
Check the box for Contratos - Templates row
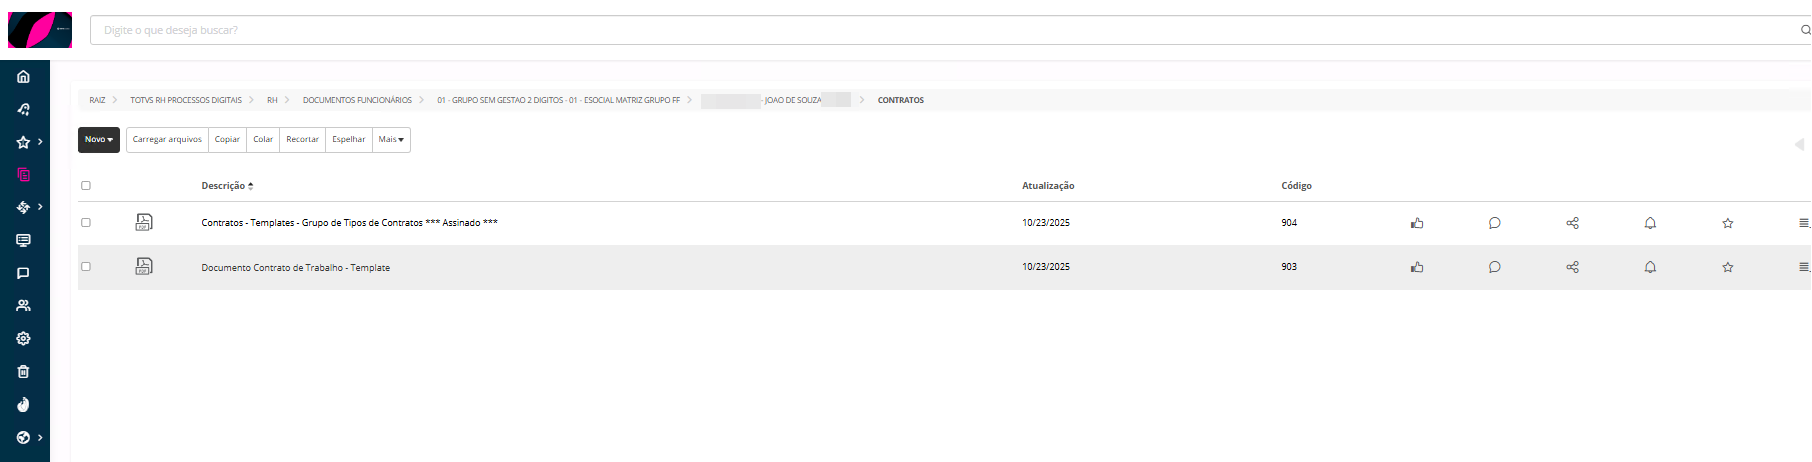click(x=86, y=222)
